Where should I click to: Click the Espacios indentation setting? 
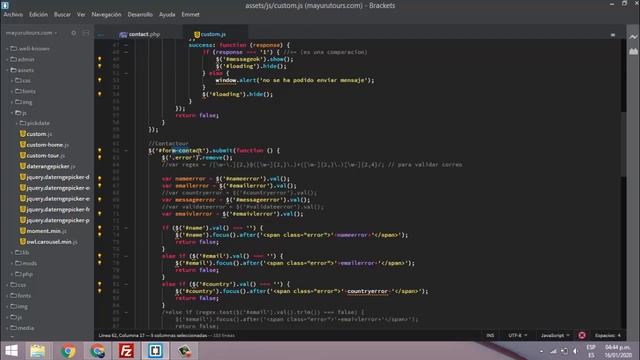[x=607, y=336]
